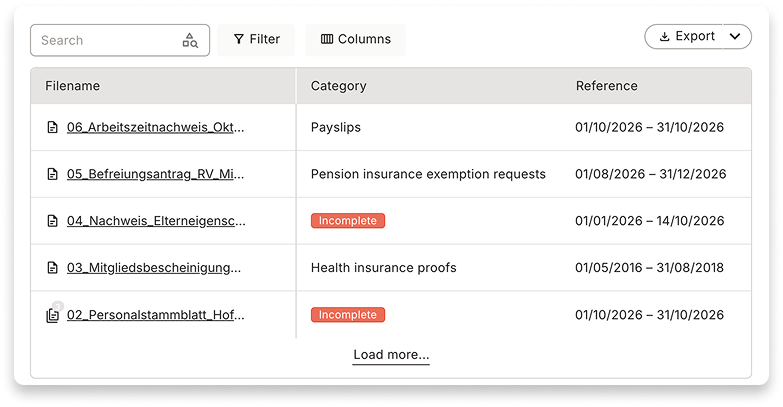Viewport: 783px width, 407px height.
Task: Open 03_Mitgliedsbescheinigung file link
Action: point(154,268)
